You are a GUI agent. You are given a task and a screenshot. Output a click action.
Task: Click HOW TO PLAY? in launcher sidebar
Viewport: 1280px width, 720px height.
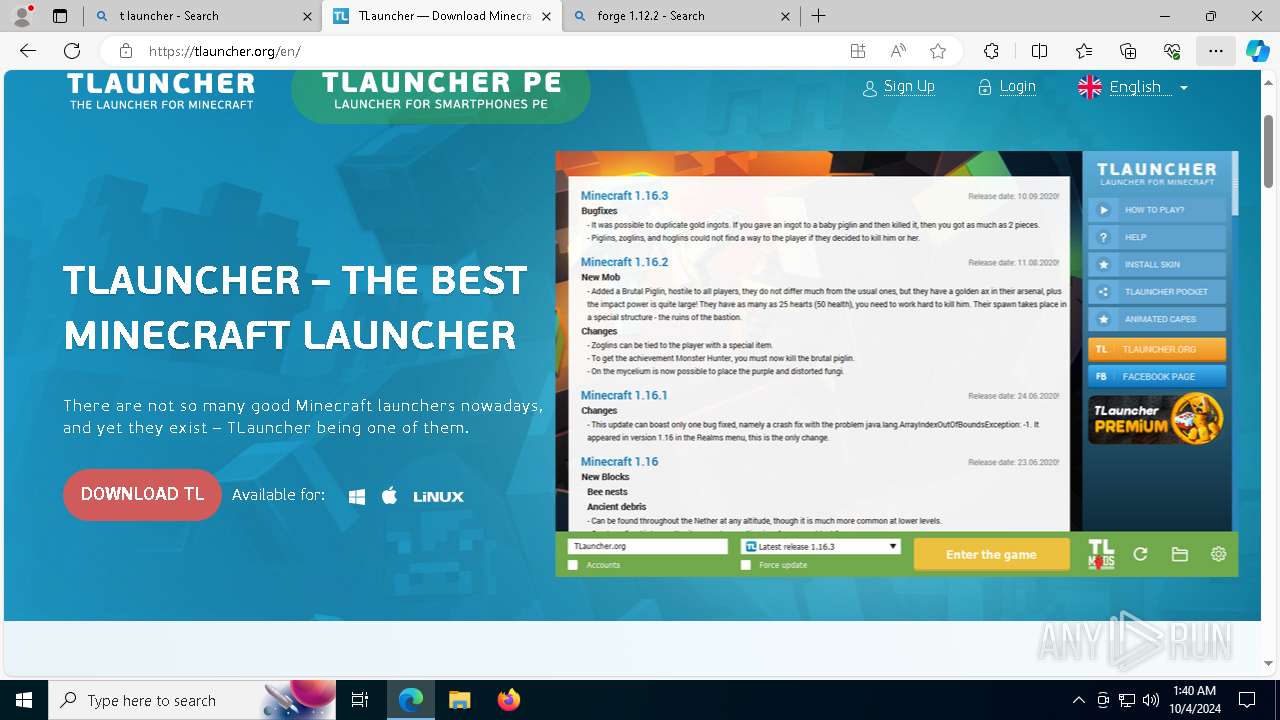click(1157, 210)
